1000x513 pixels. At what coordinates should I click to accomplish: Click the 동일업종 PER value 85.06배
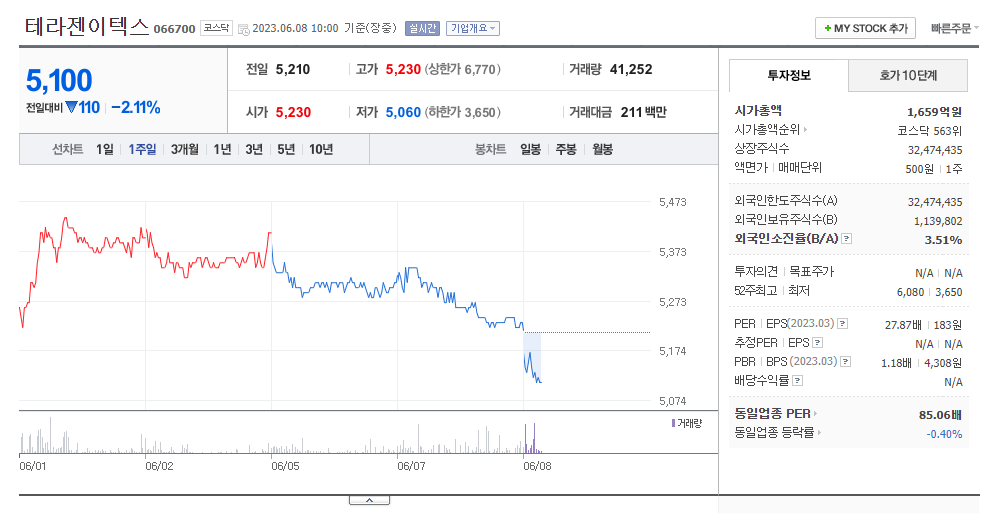(940, 415)
